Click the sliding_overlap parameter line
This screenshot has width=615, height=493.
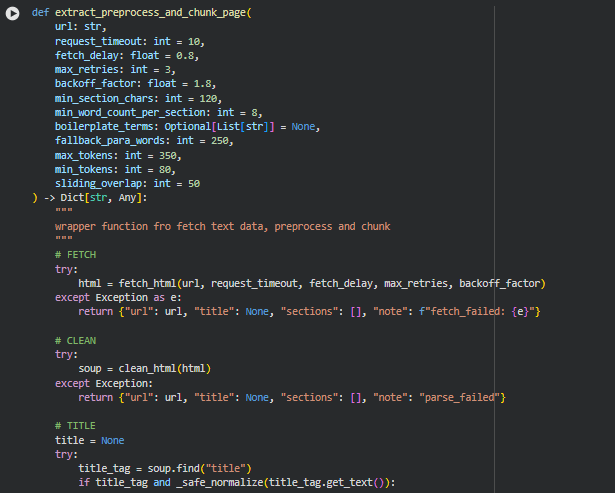[127, 184]
